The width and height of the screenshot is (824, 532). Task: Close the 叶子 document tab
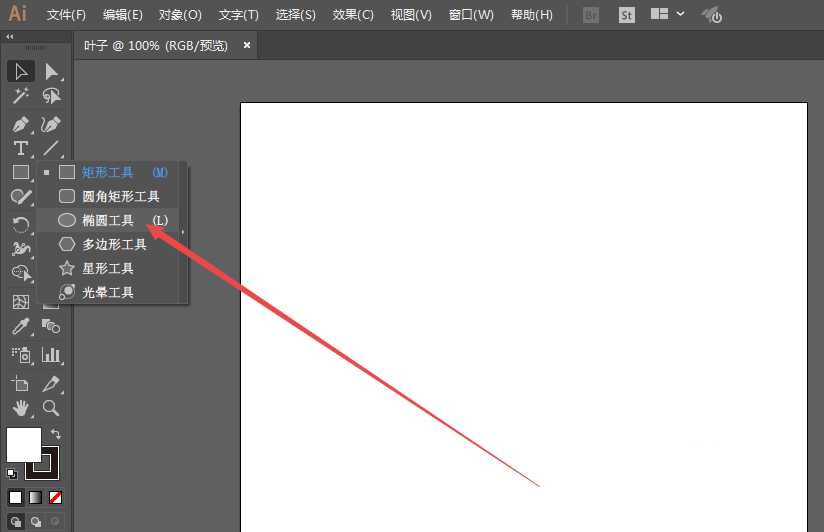tap(246, 45)
